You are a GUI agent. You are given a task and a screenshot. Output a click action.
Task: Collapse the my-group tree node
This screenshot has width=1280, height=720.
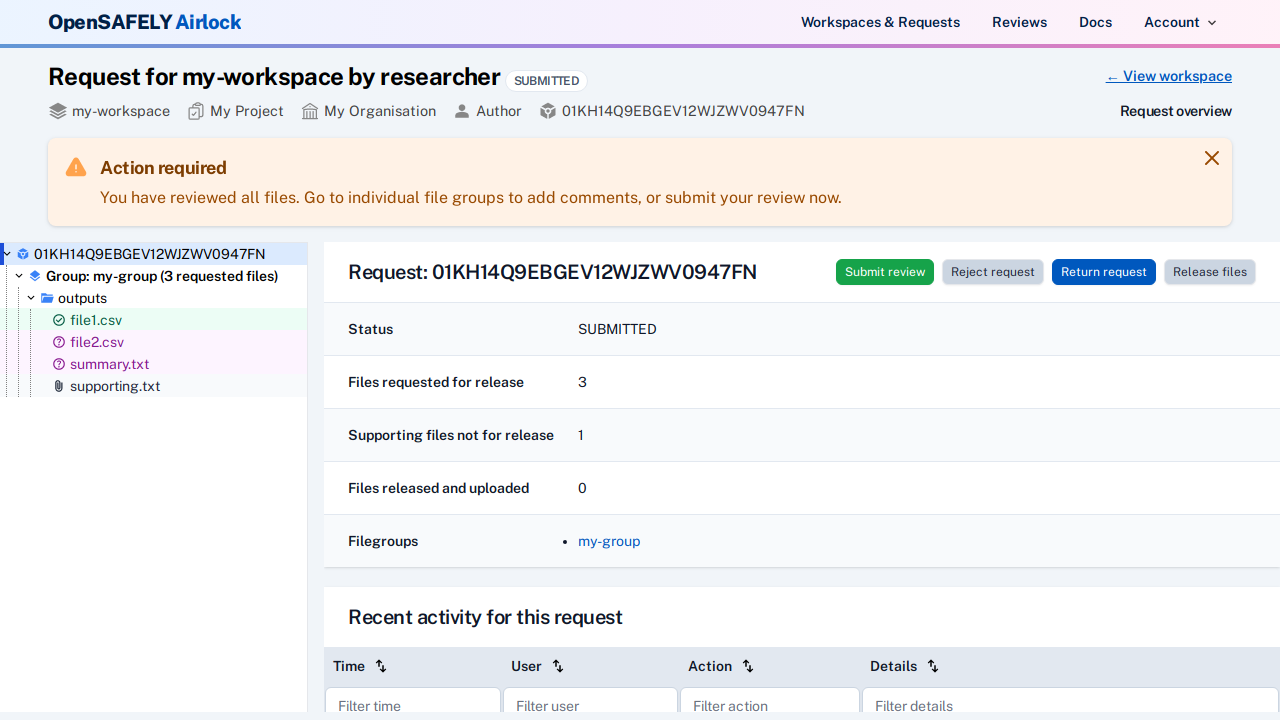pyautogui.click(x=19, y=276)
